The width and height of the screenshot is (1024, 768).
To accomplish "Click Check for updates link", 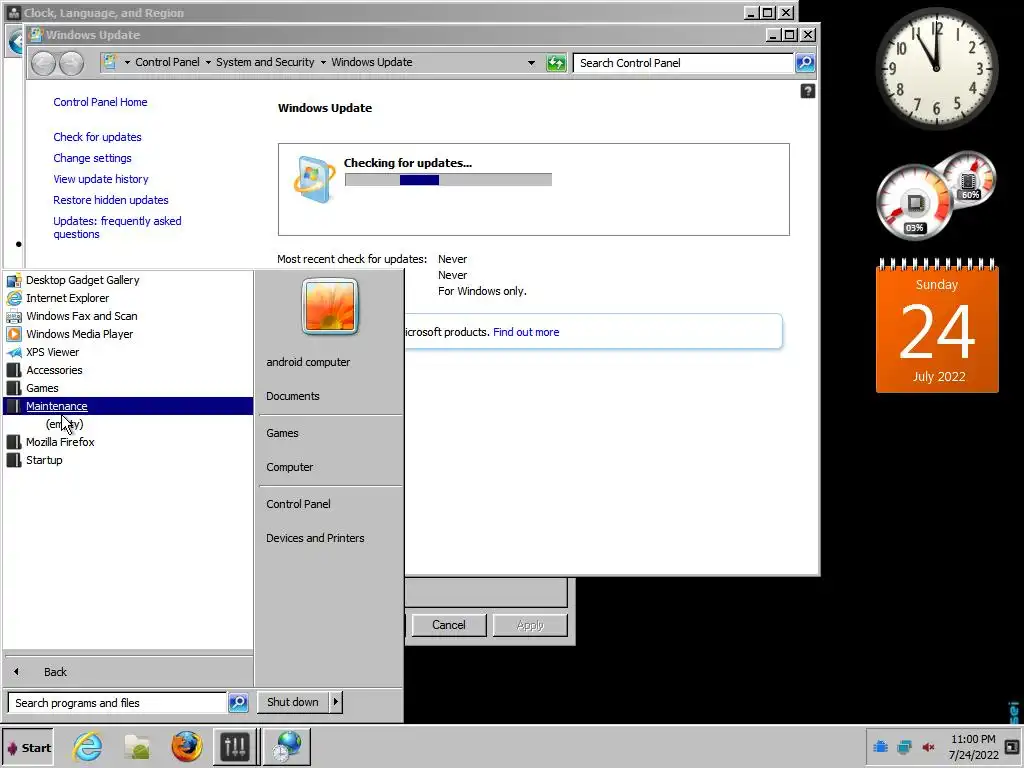I will (97, 136).
